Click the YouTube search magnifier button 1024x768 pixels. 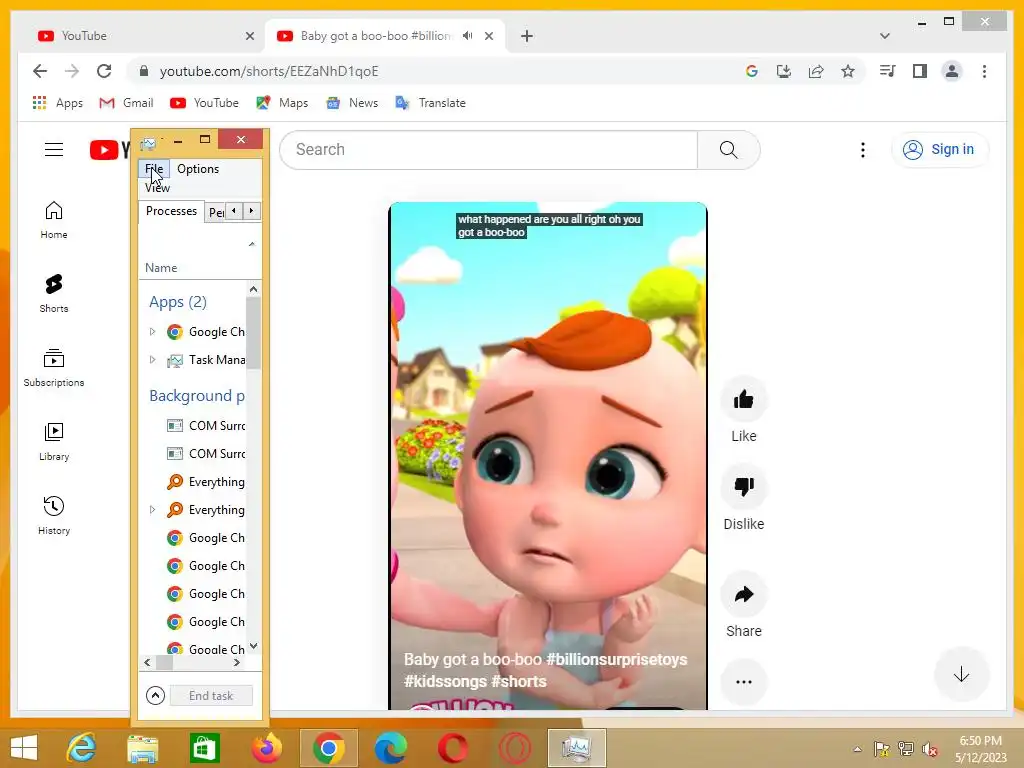coord(728,150)
